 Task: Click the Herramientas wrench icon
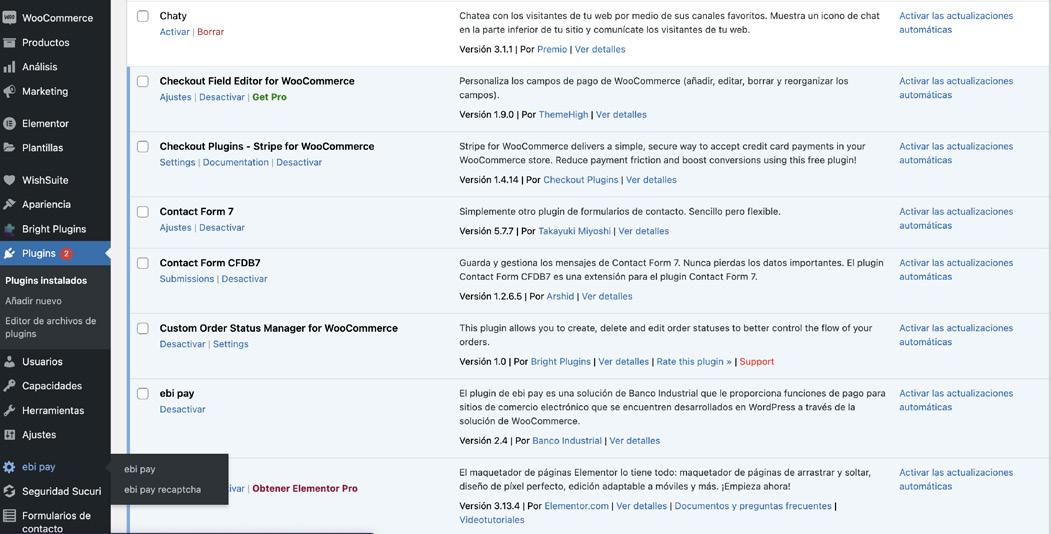10,411
